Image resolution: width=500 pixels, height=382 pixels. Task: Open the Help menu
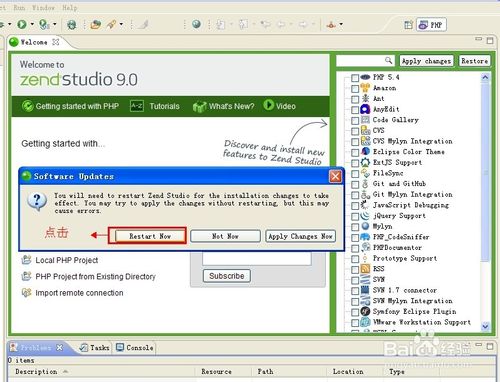click(70, 7)
